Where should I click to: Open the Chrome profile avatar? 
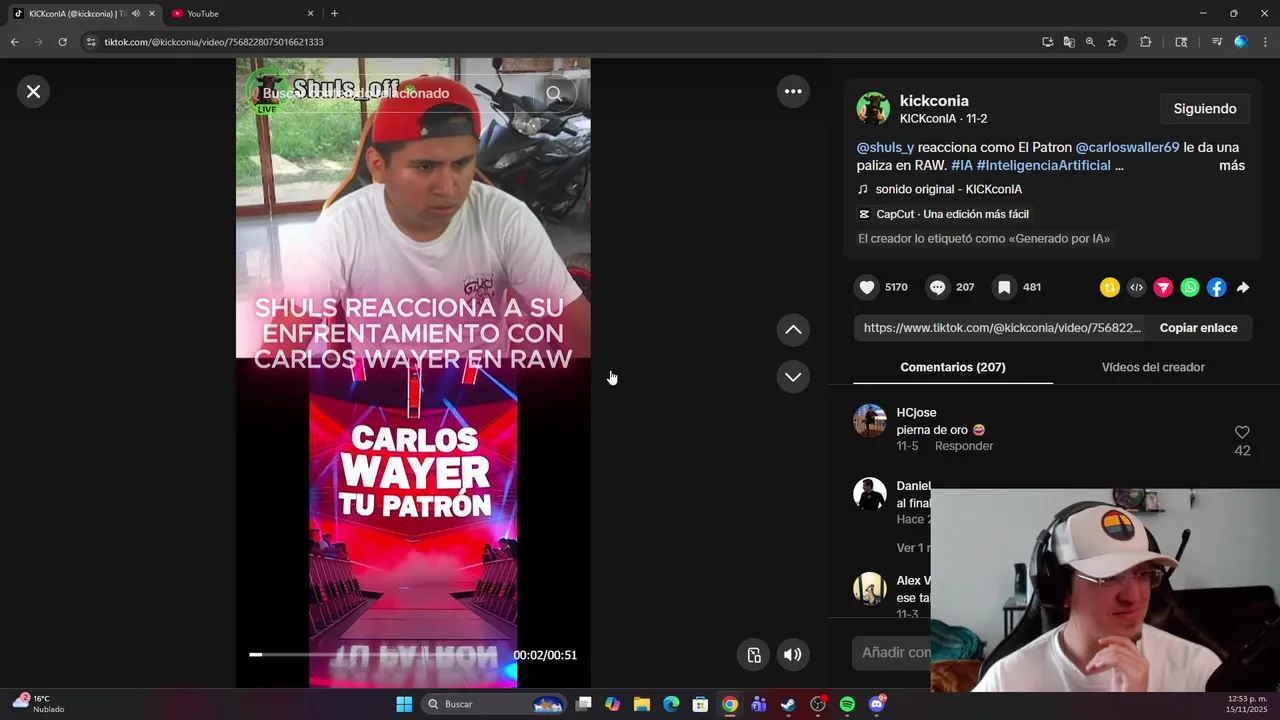pyautogui.click(x=1241, y=42)
